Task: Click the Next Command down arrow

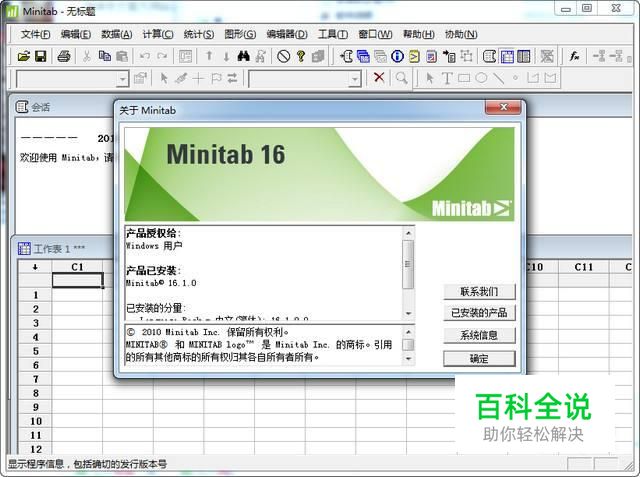Action: point(226,56)
